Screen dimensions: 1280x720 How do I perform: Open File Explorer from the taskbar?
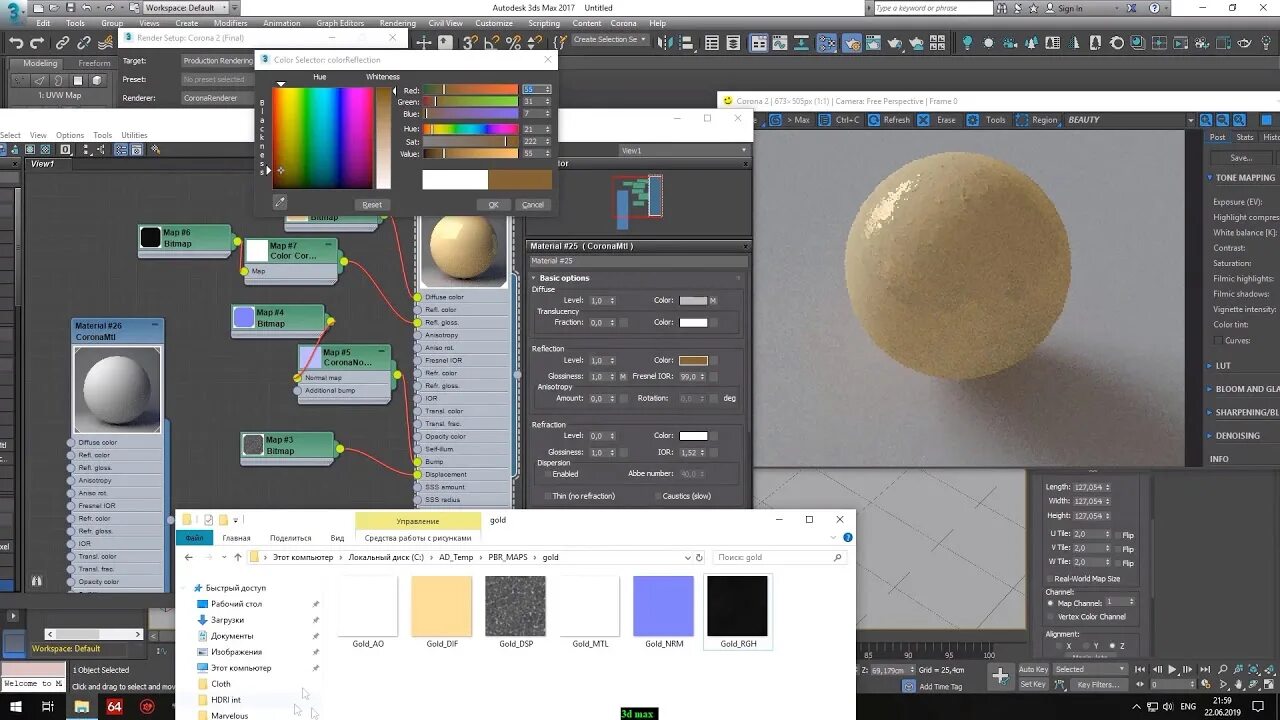pyautogui.click(x=82, y=706)
